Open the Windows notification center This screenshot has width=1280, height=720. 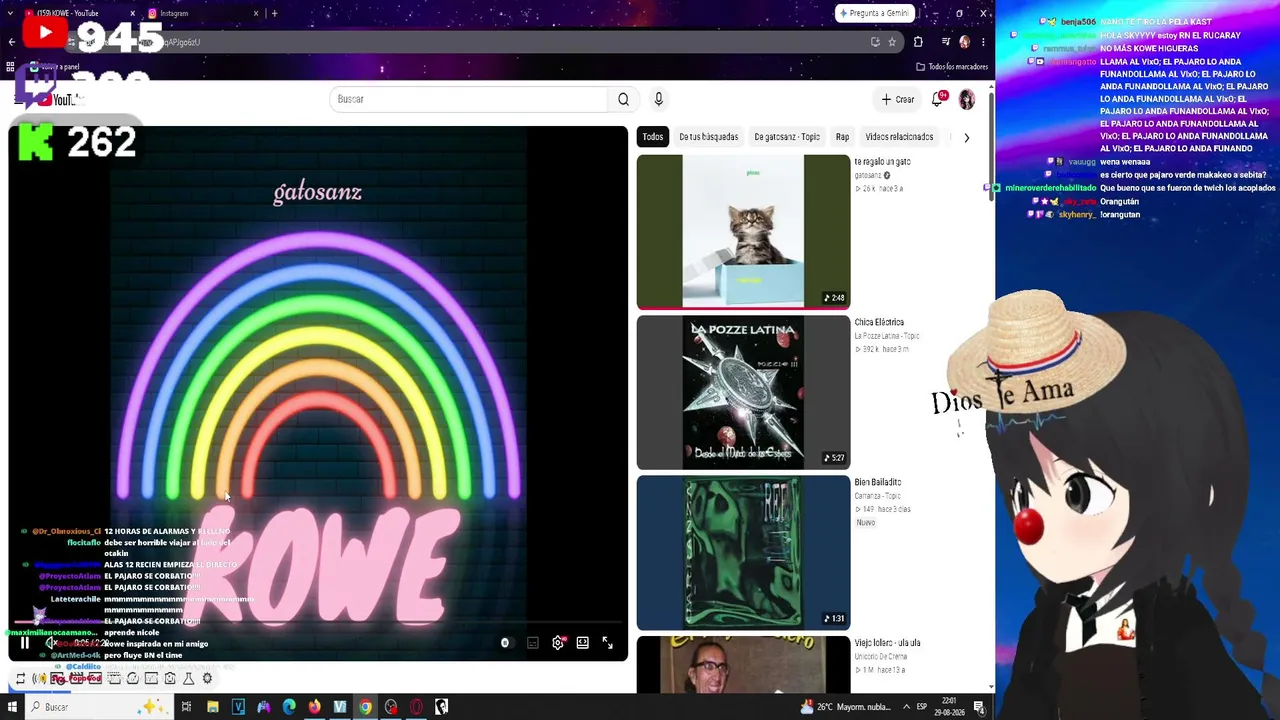[x=979, y=707]
